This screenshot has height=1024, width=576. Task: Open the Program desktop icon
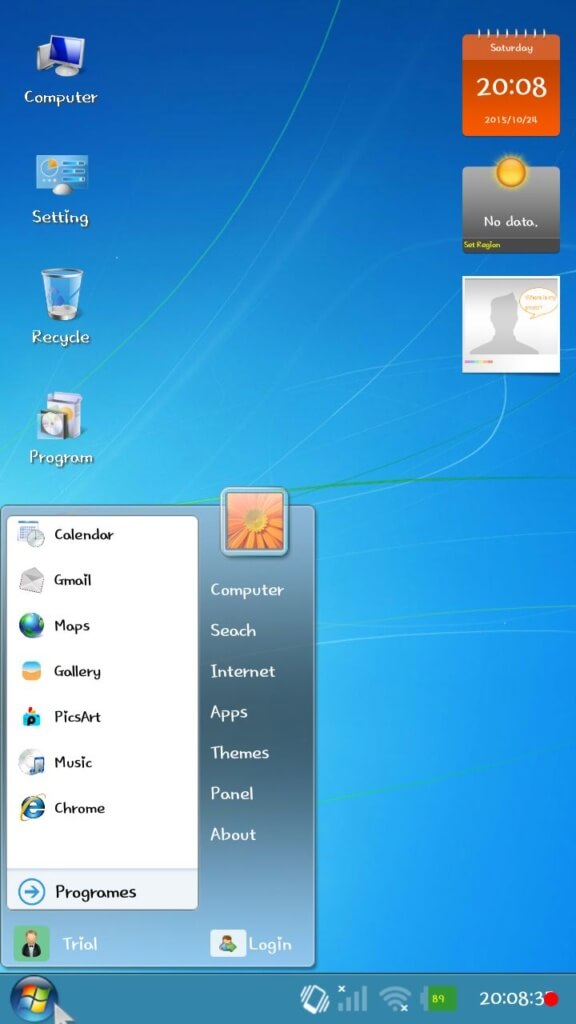click(x=60, y=415)
